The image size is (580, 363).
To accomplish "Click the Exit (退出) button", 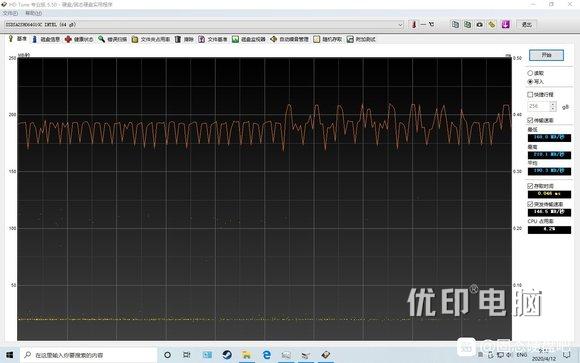I will pos(526,25).
